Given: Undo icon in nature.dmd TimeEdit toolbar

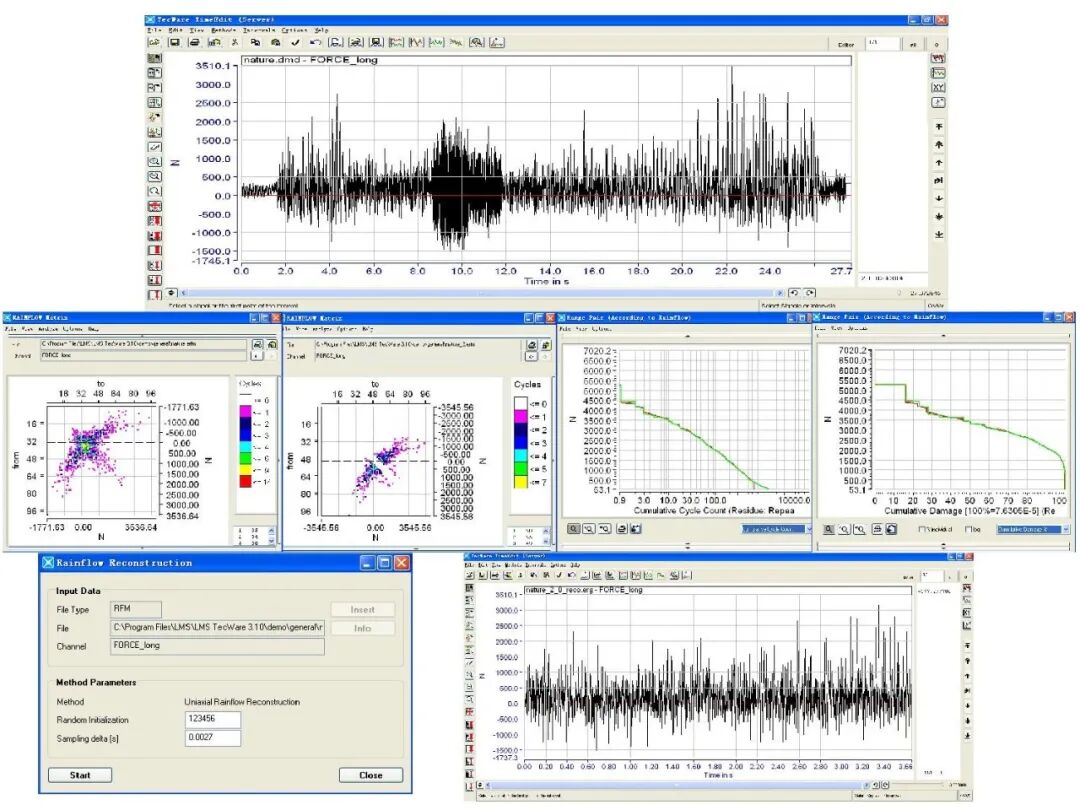Looking at the screenshot, I should point(315,42).
